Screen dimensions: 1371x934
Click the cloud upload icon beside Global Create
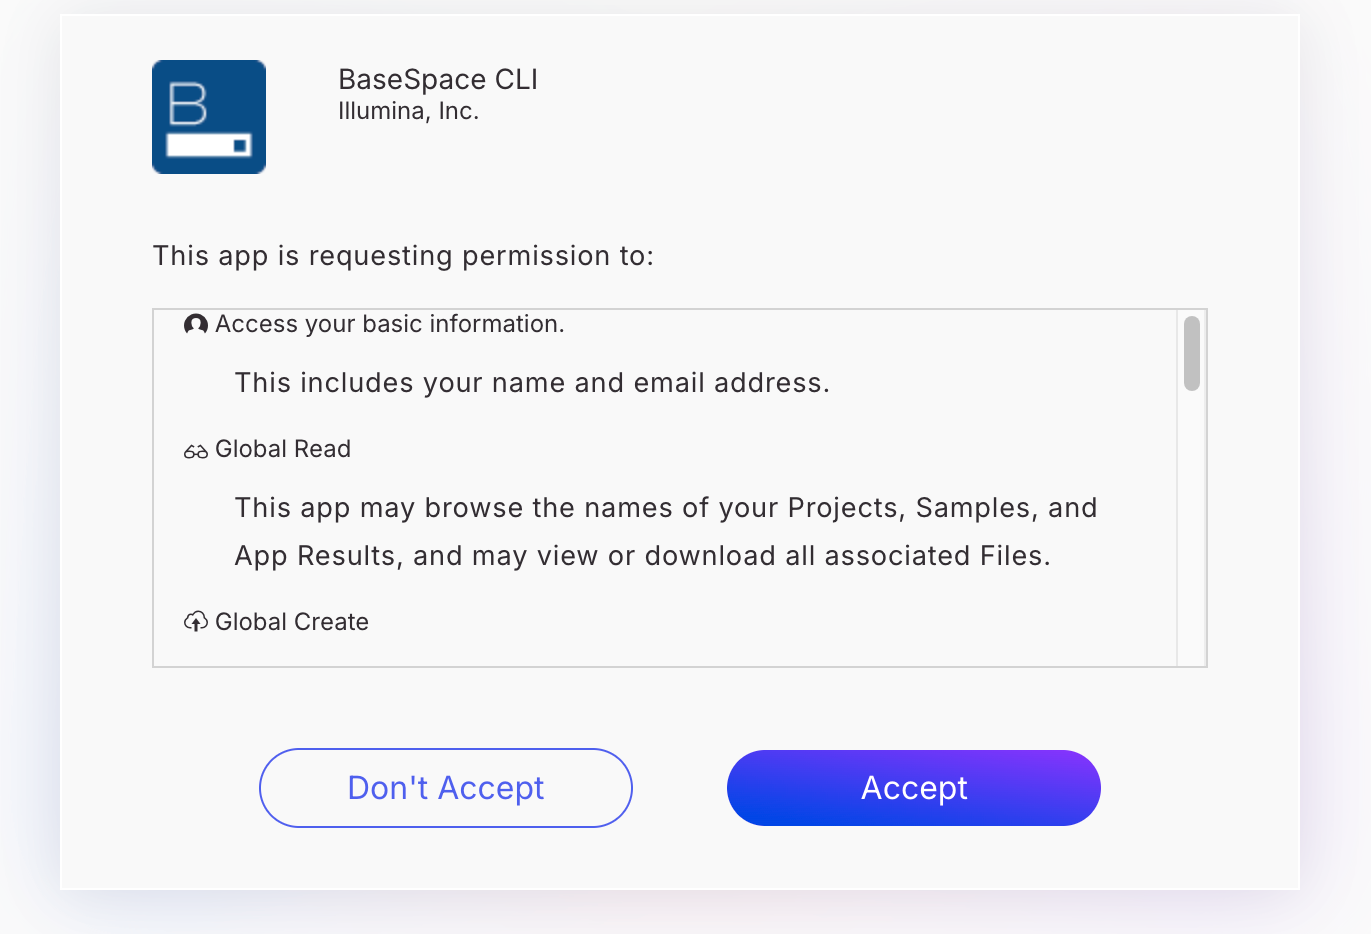click(x=196, y=622)
